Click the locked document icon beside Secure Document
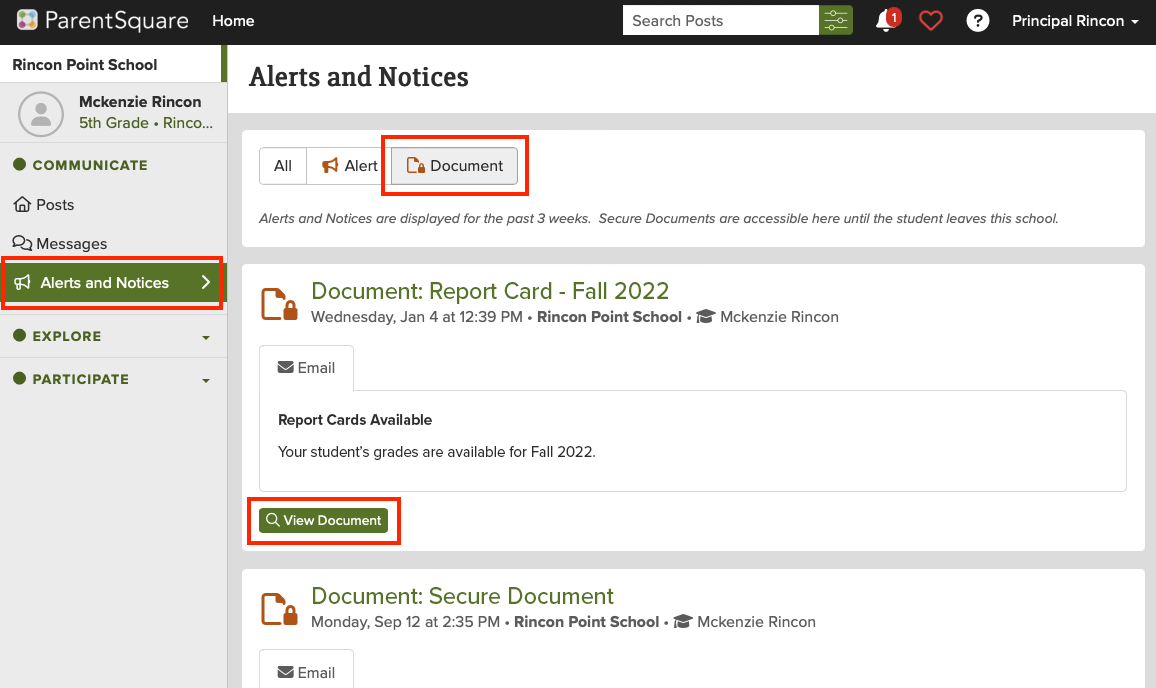Image resolution: width=1156 pixels, height=688 pixels. click(279, 609)
